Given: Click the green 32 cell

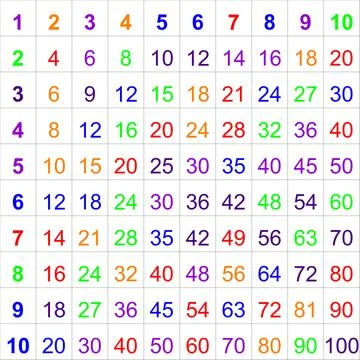Looking at the screenshot, I should point(270,130).
